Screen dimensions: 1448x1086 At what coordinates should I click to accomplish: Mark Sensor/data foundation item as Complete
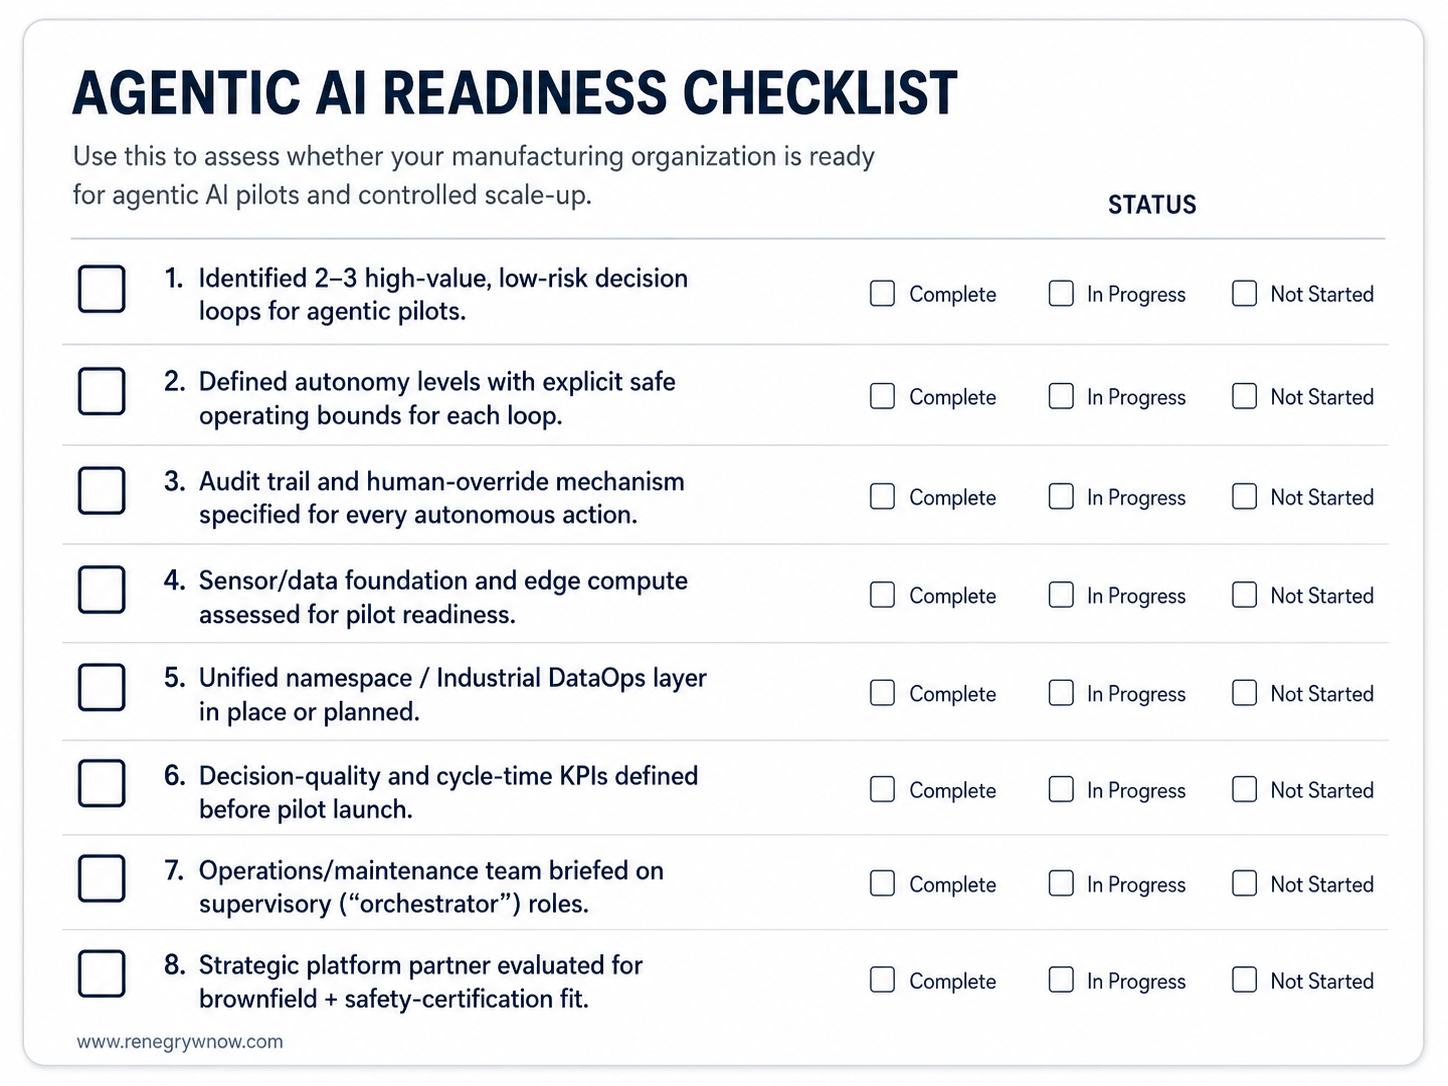click(882, 595)
